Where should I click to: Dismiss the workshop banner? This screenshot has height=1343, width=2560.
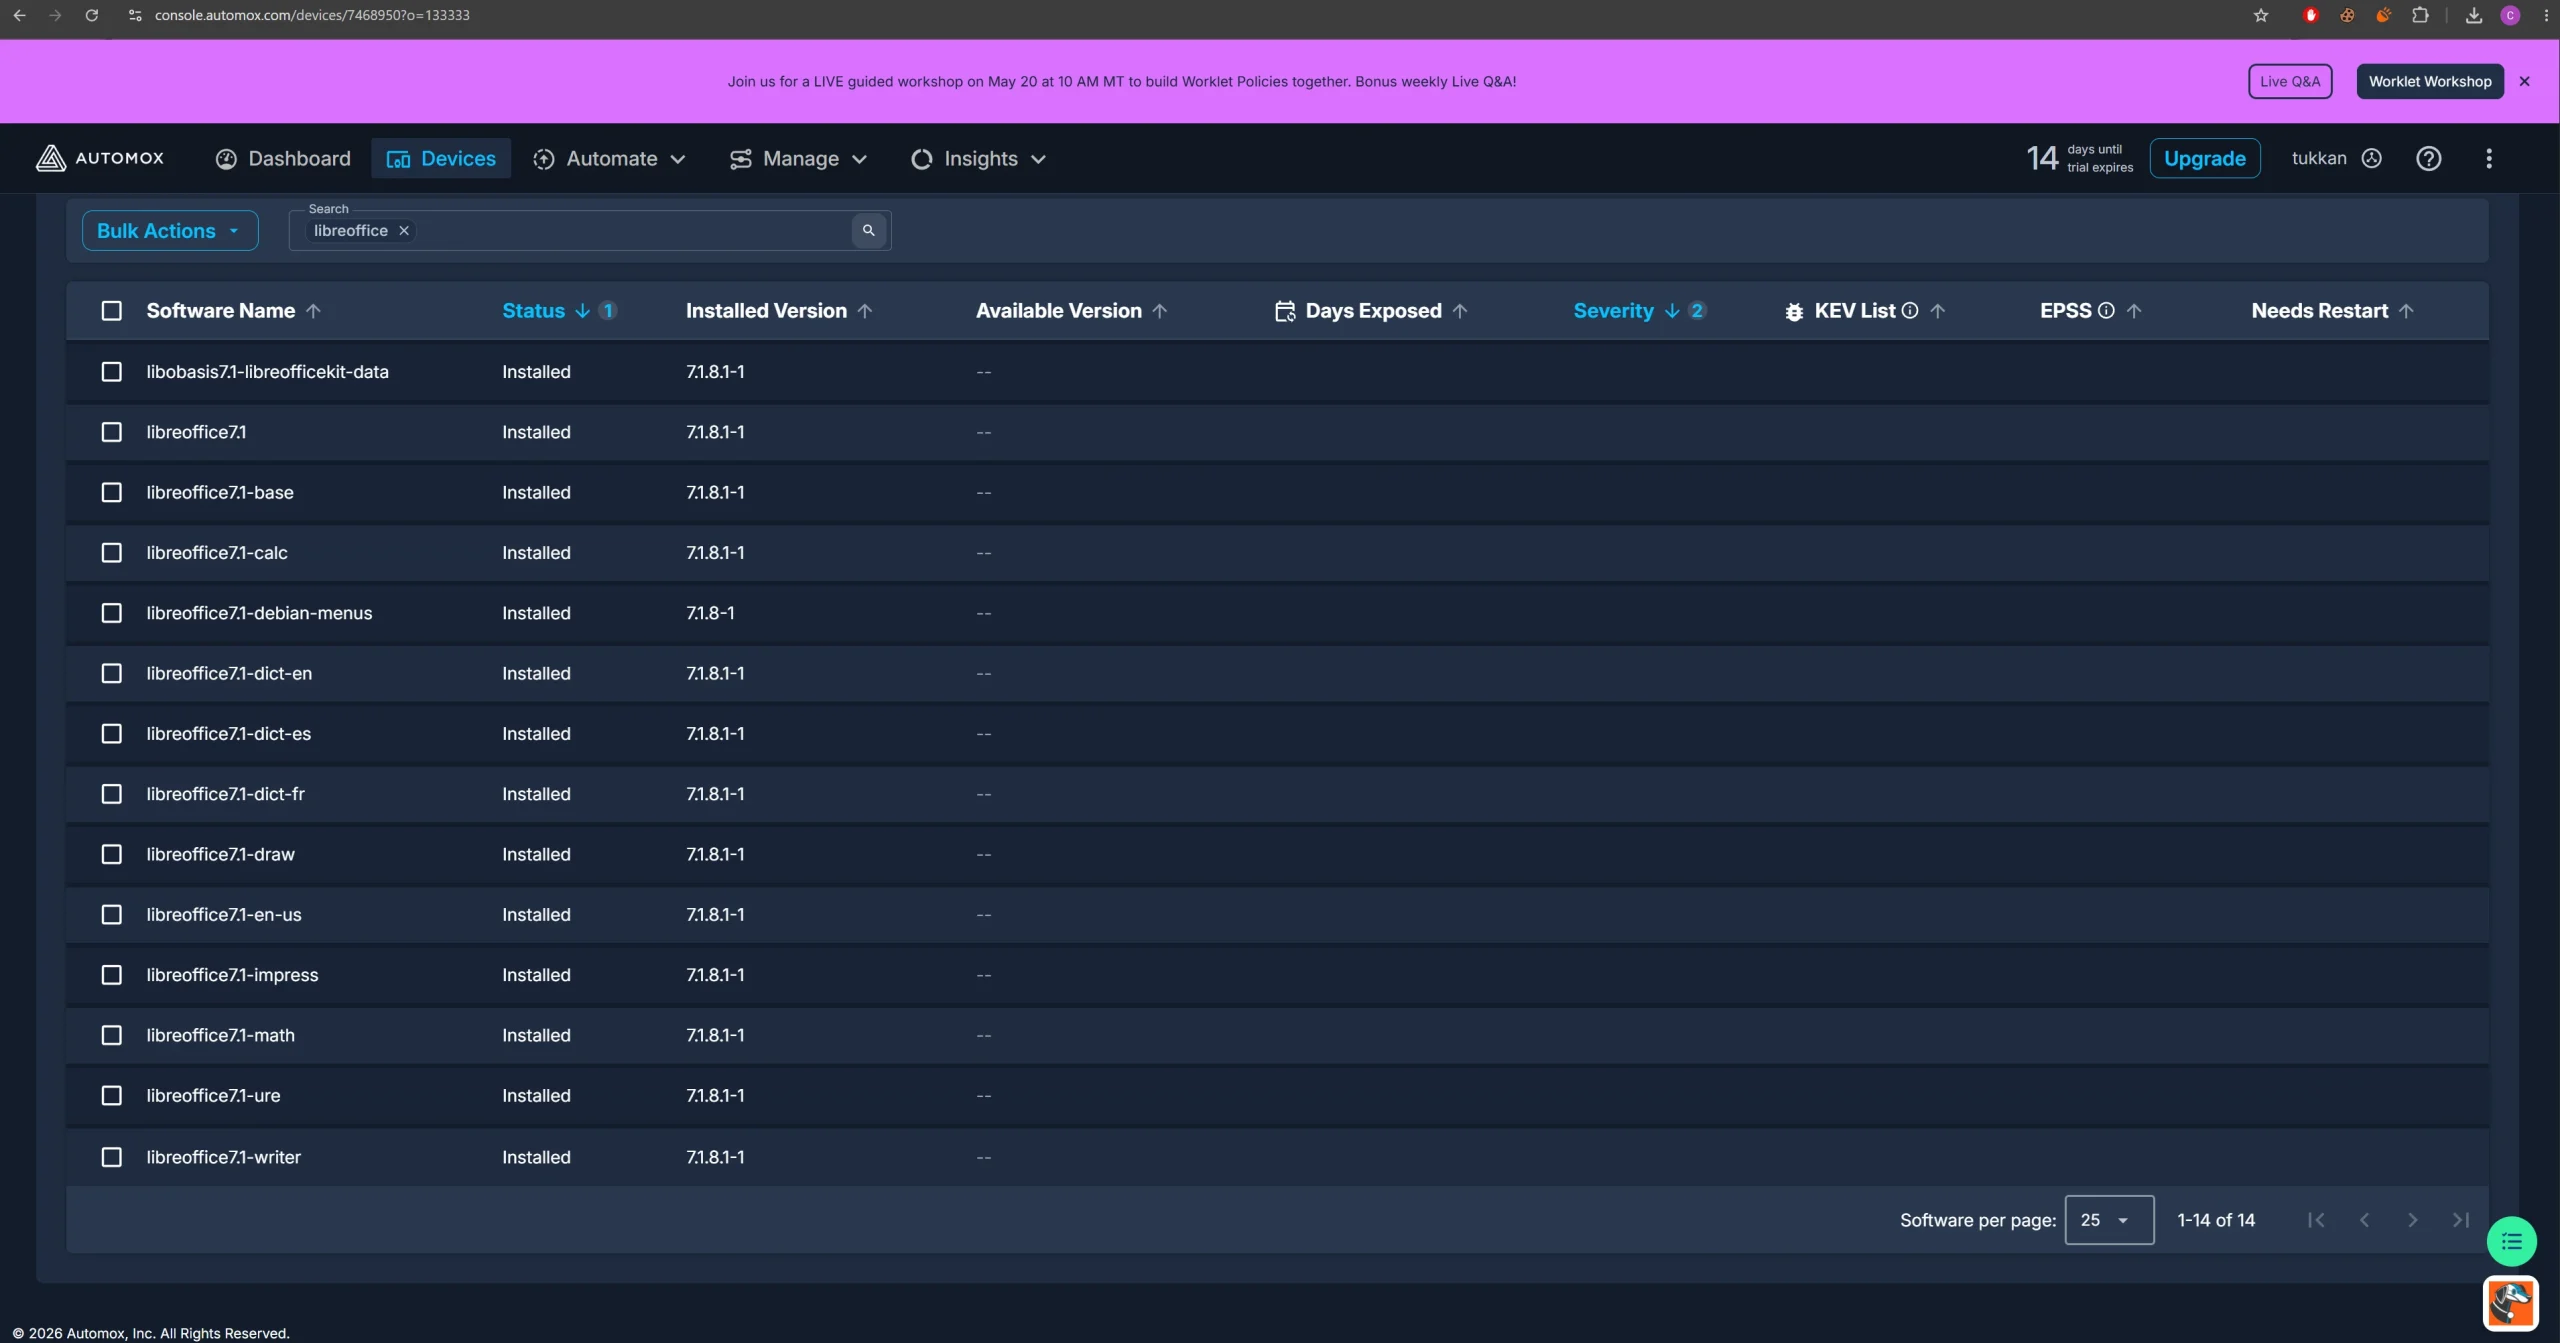[x=2524, y=82]
